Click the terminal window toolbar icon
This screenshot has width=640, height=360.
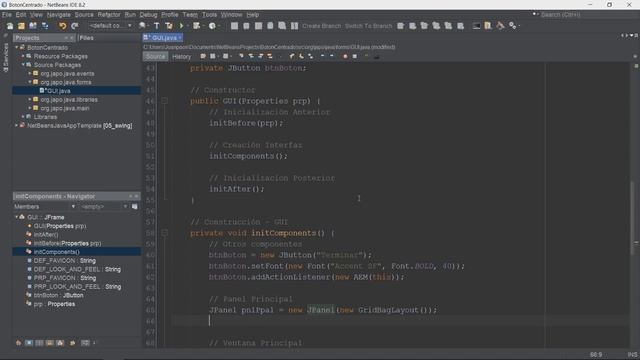click(x=476, y=26)
